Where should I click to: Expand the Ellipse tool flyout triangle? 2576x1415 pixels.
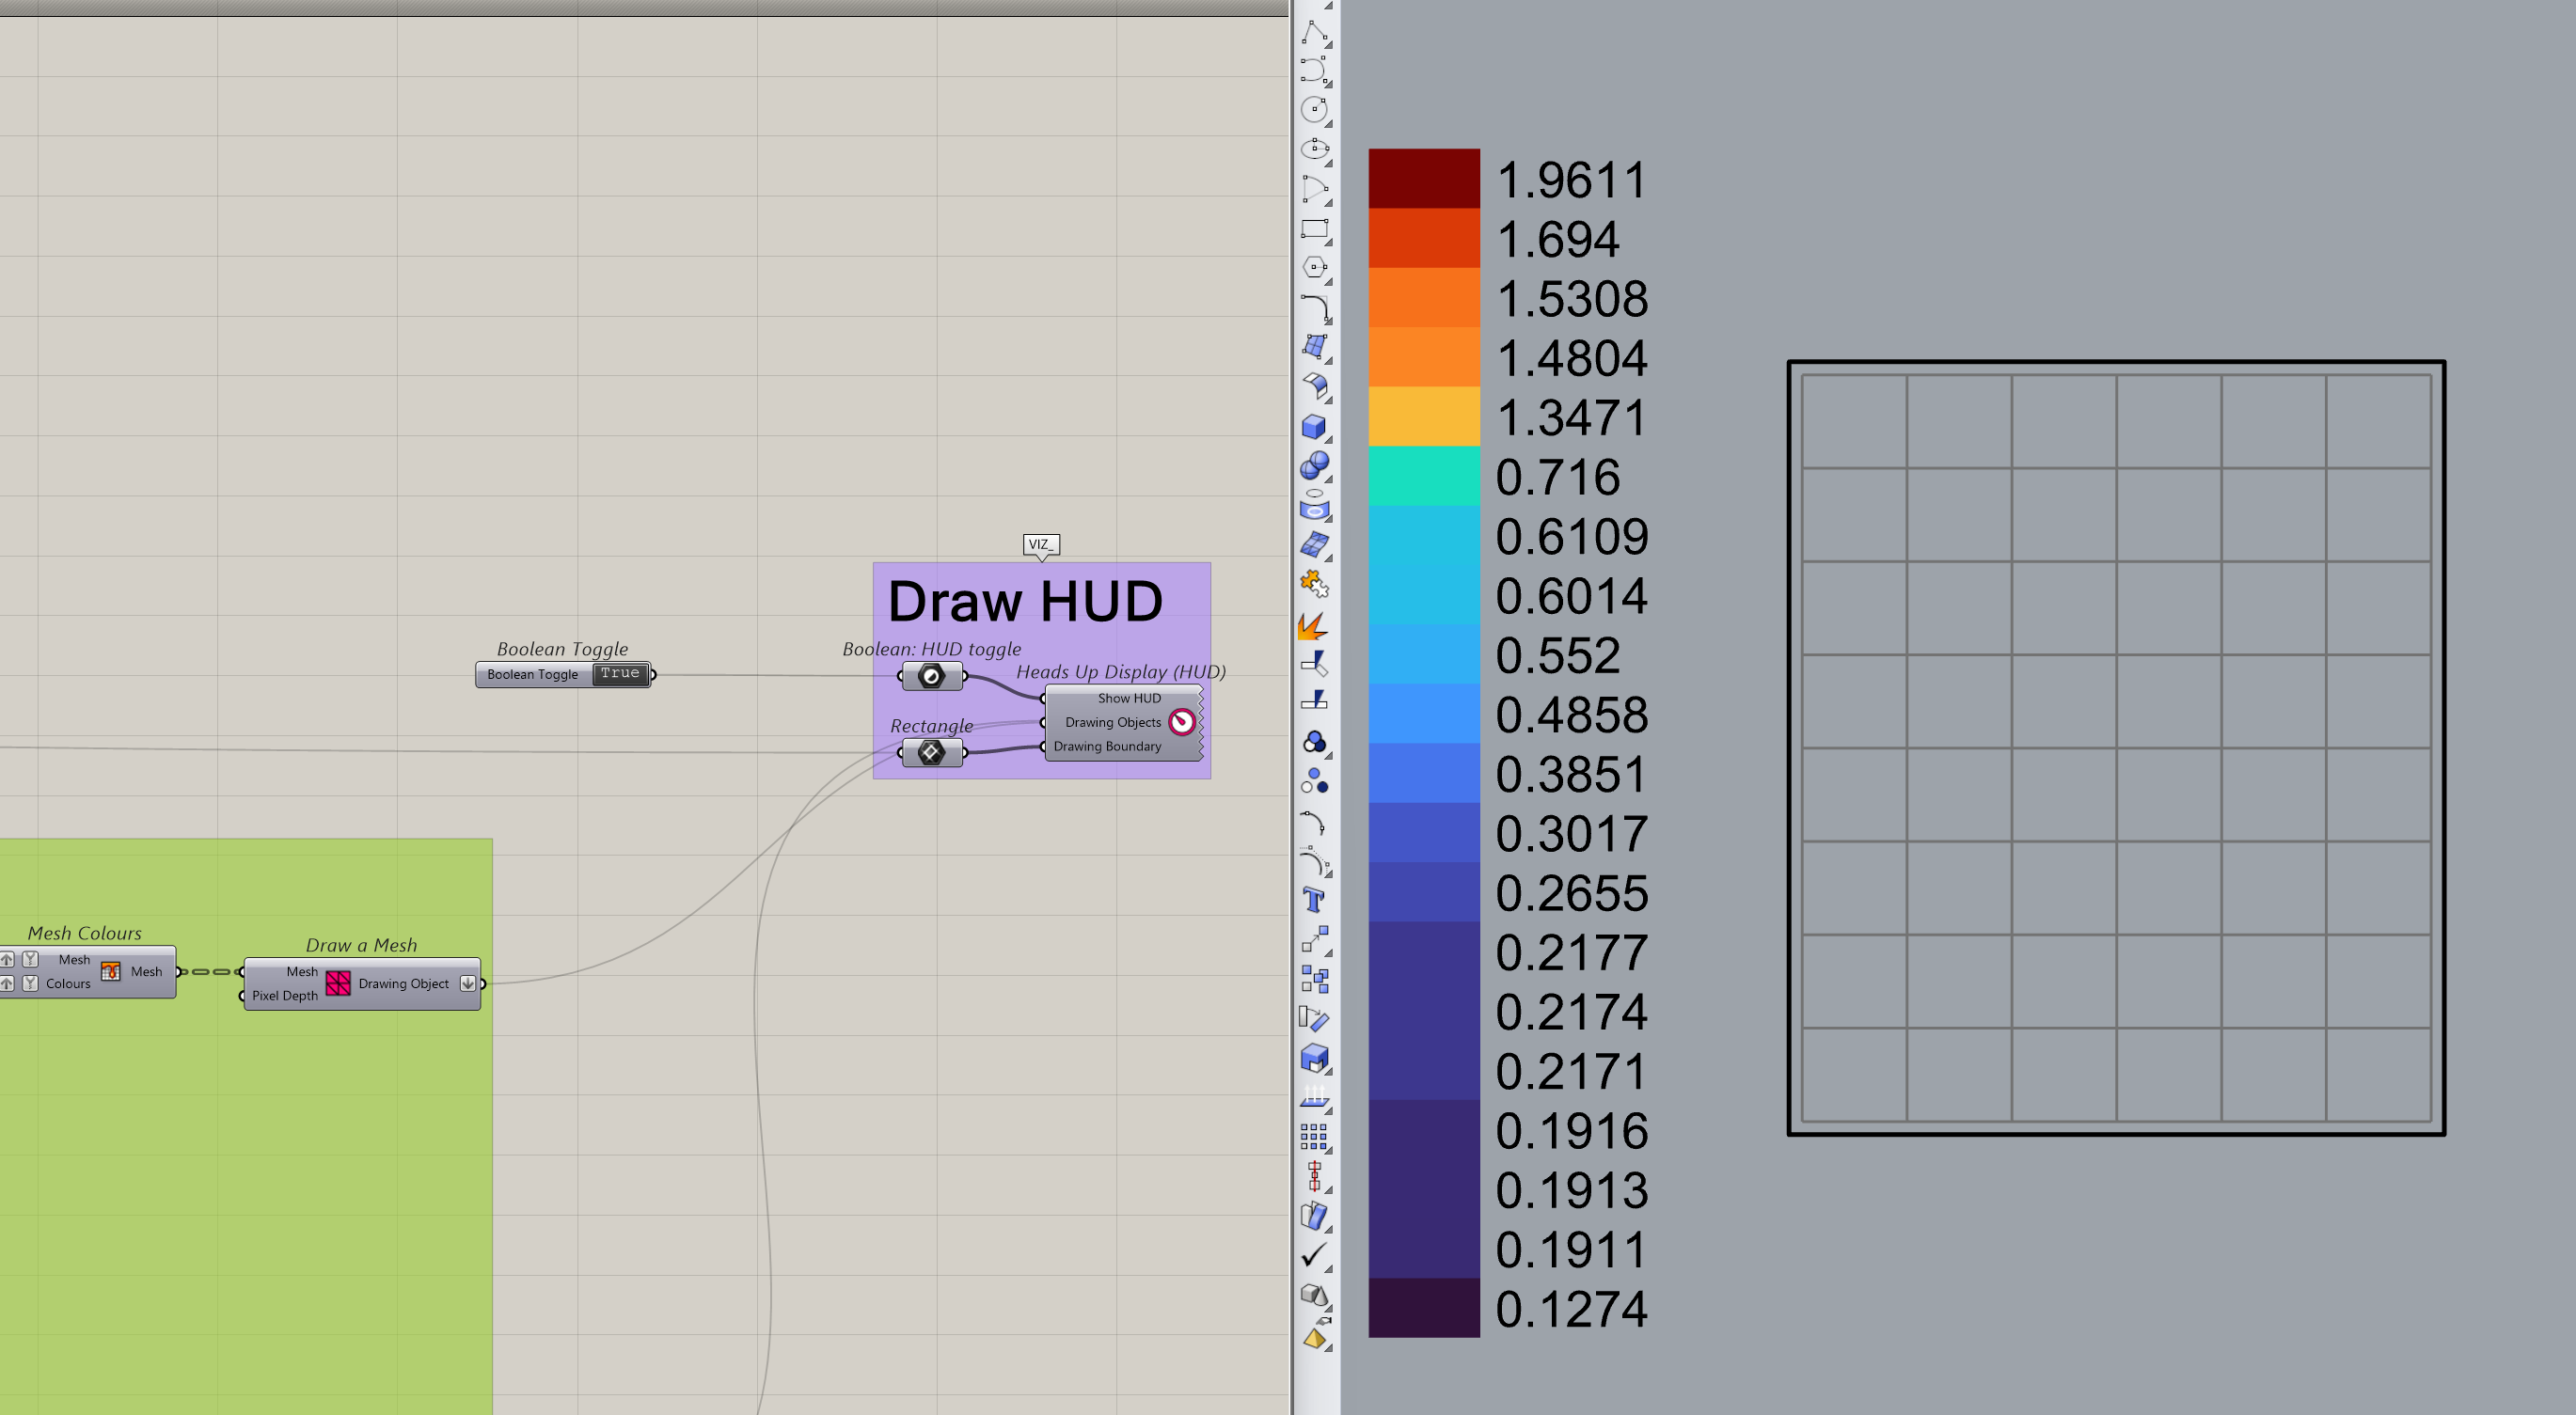(x=1329, y=163)
